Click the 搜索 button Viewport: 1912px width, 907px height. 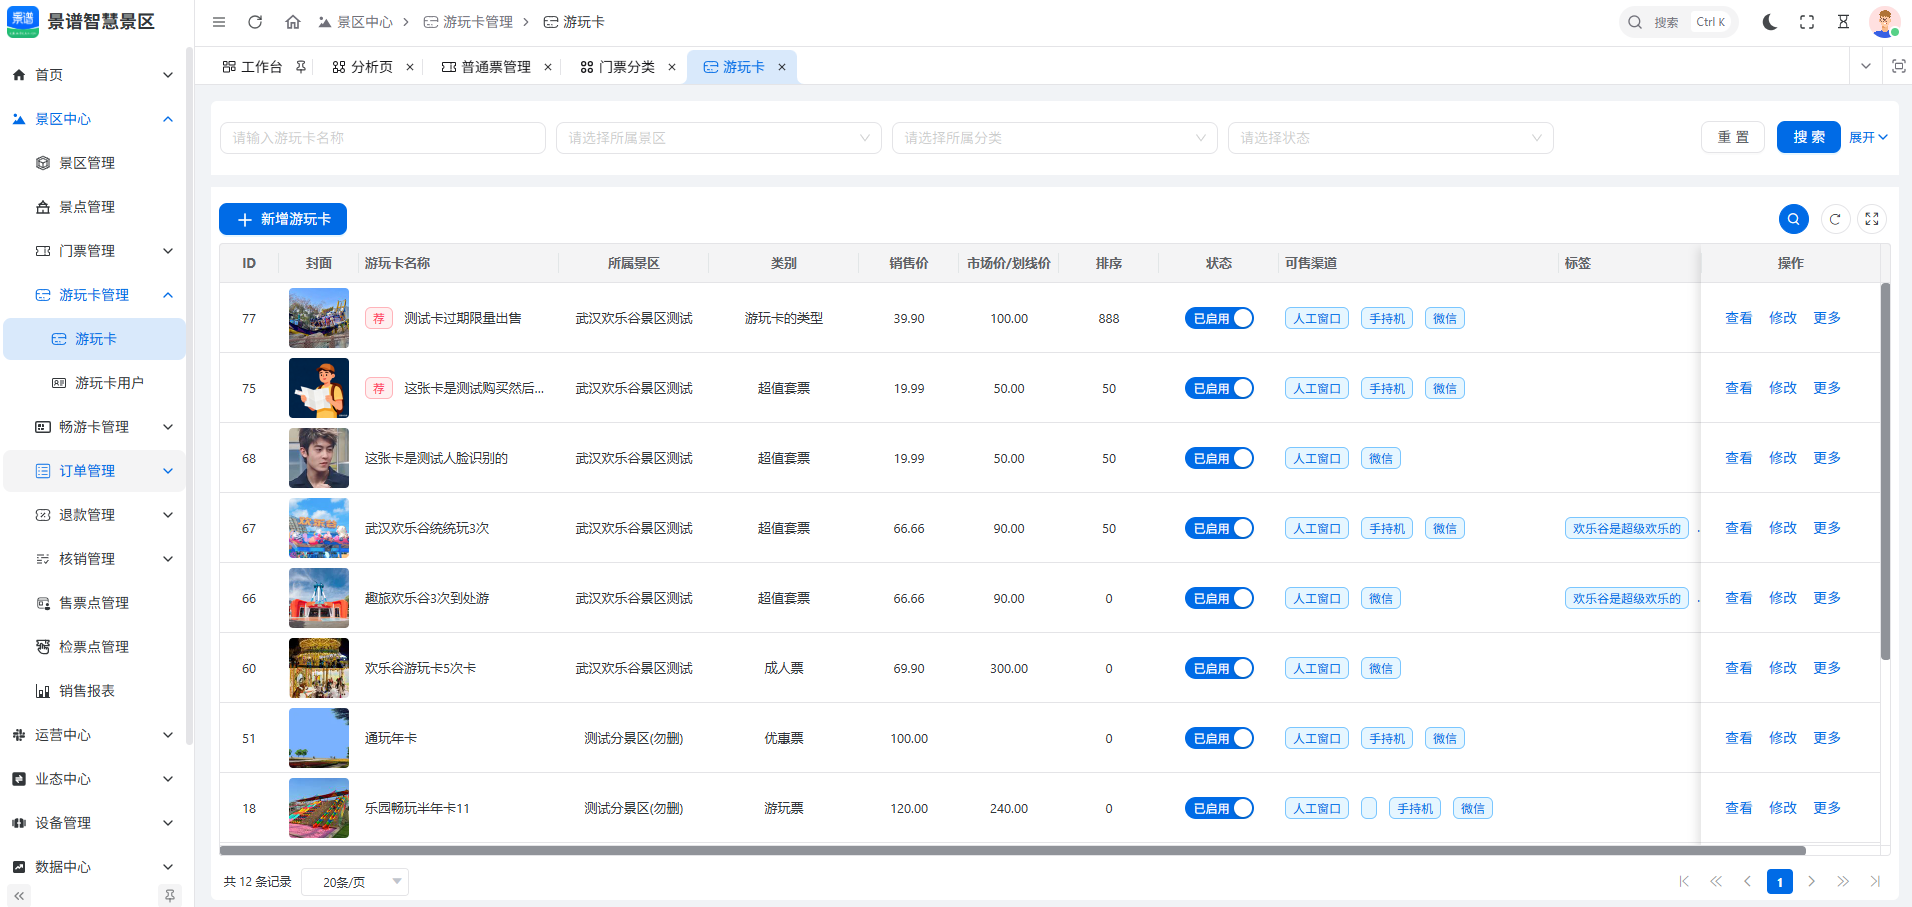1808,138
